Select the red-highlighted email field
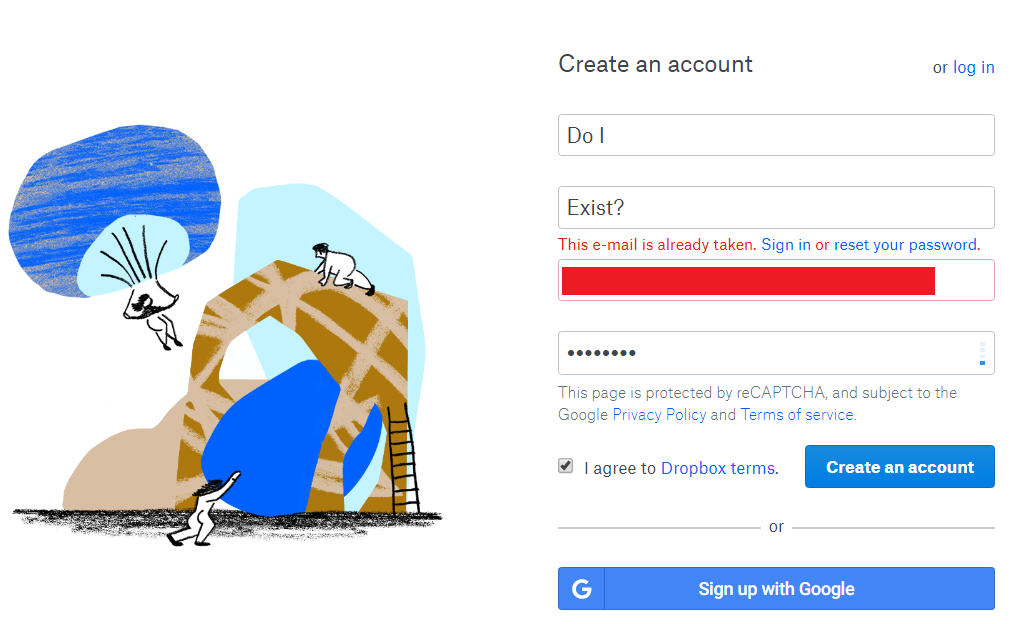Screen dimensions: 1016x624 (x=776, y=280)
